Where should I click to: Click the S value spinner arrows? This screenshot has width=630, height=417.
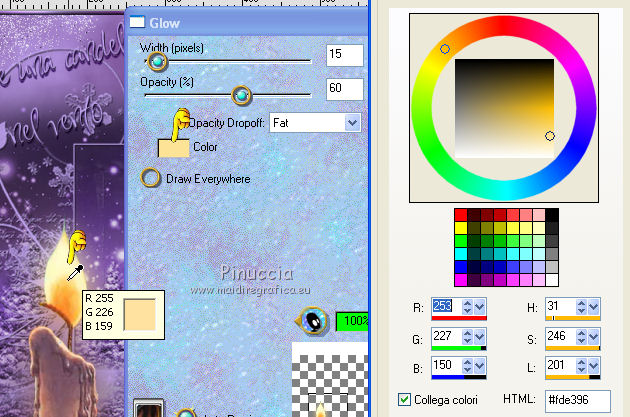[581, 337]
